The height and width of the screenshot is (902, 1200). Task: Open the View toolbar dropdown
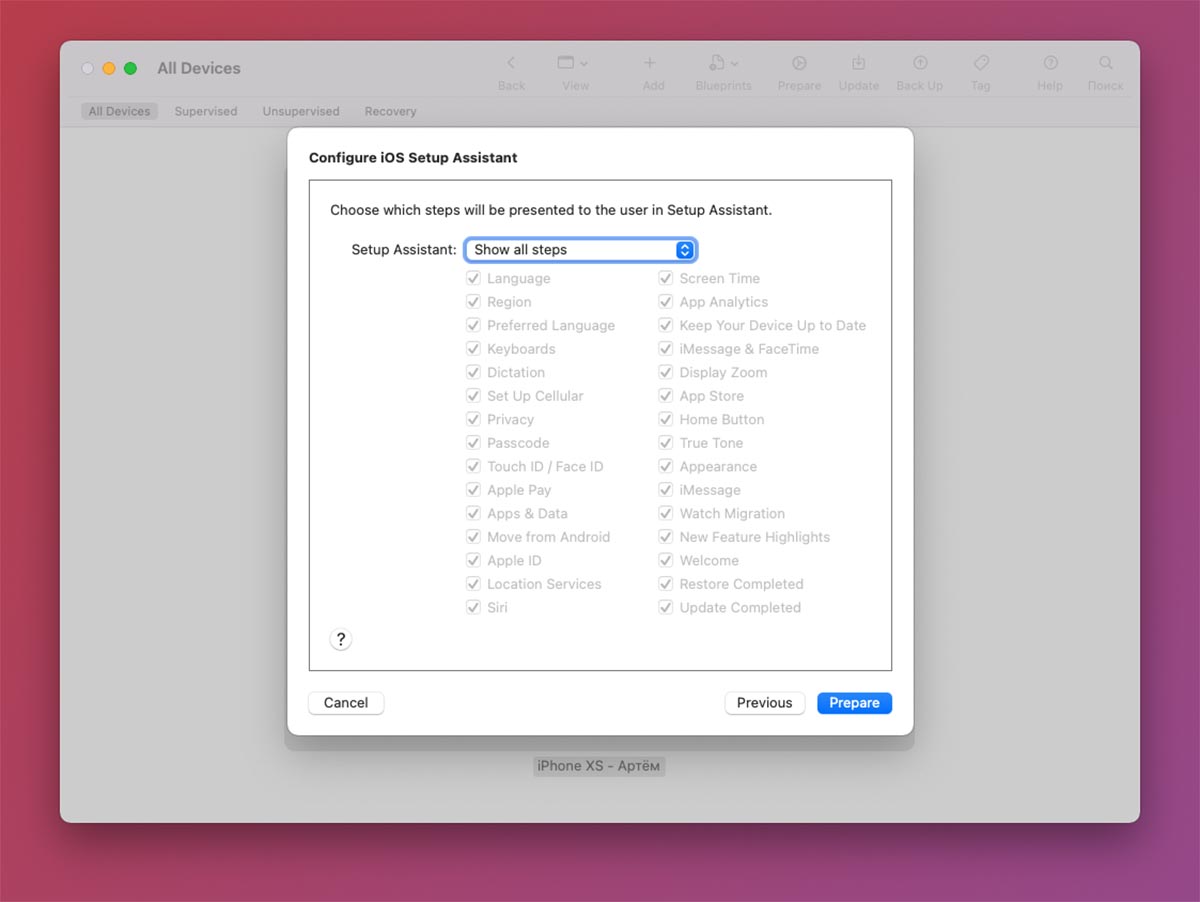click(573, 63)
